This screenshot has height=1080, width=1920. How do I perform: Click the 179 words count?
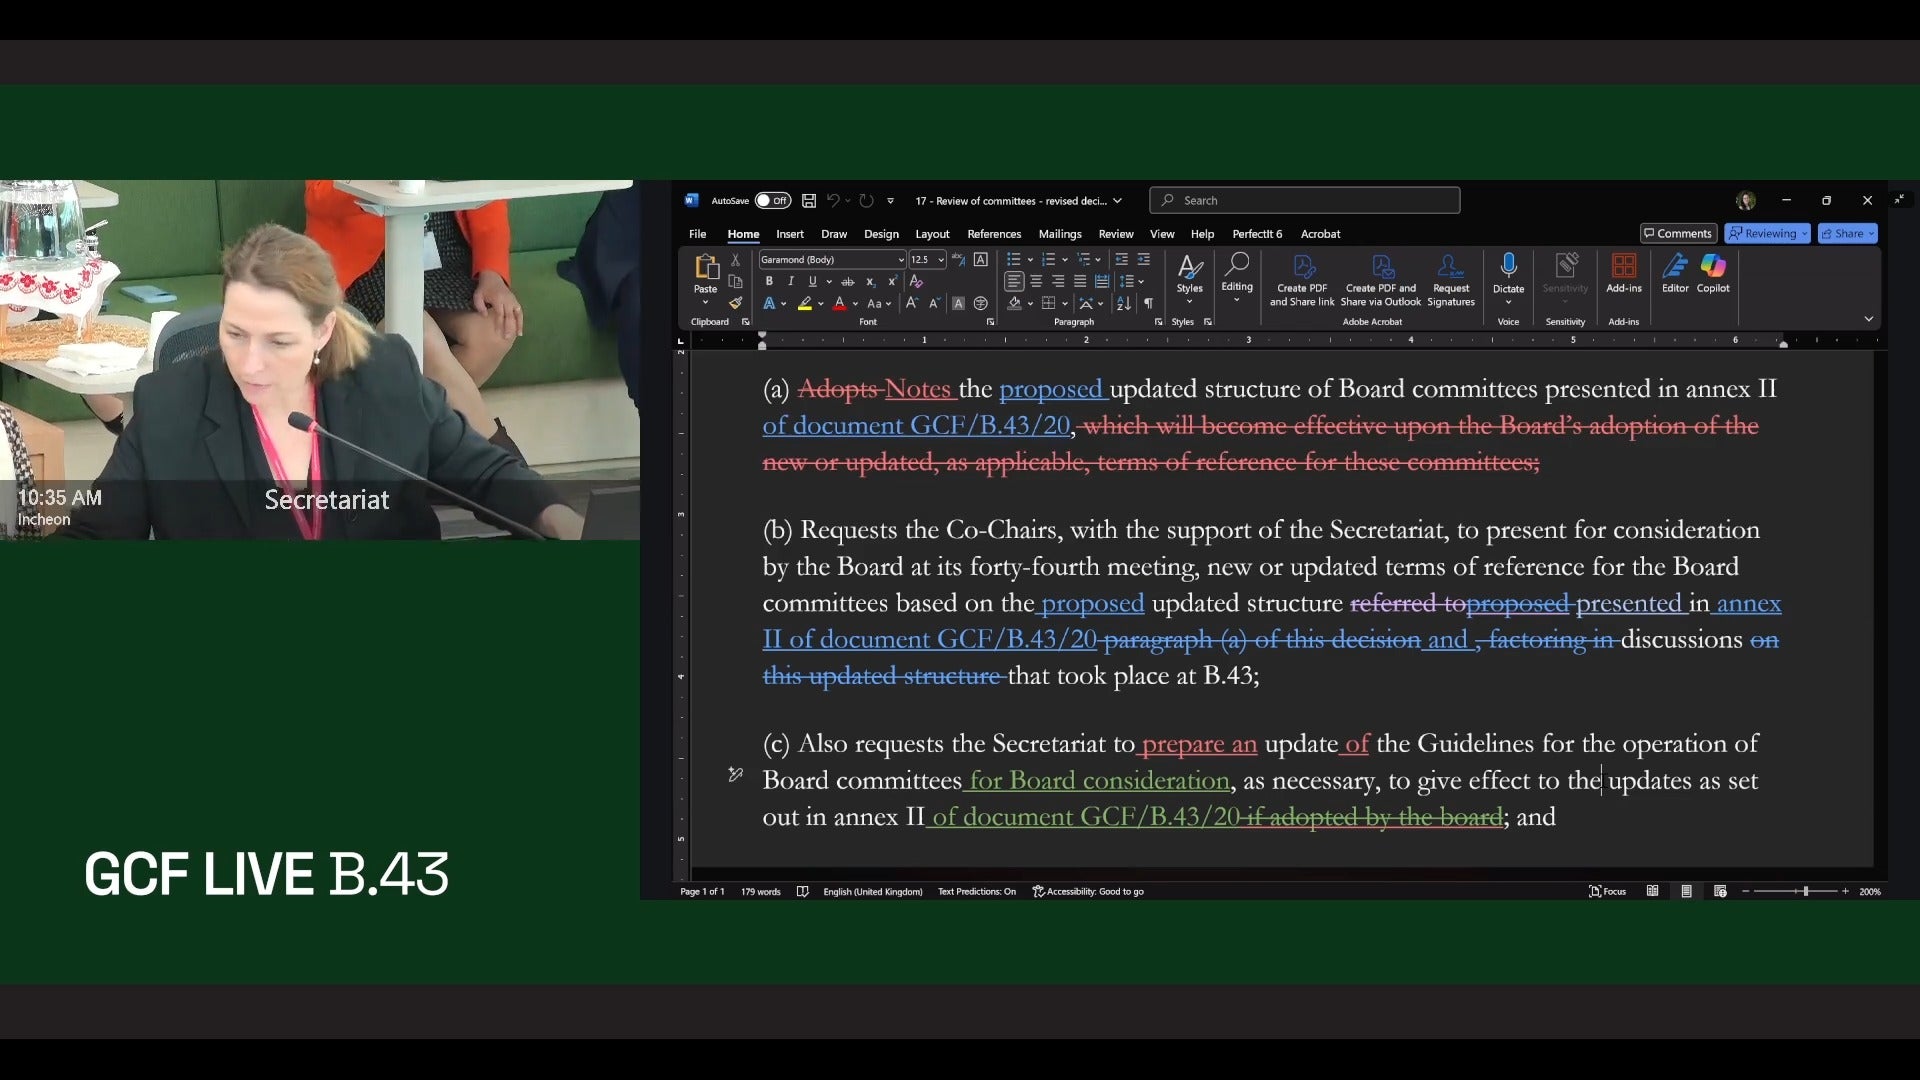[760, 891]
